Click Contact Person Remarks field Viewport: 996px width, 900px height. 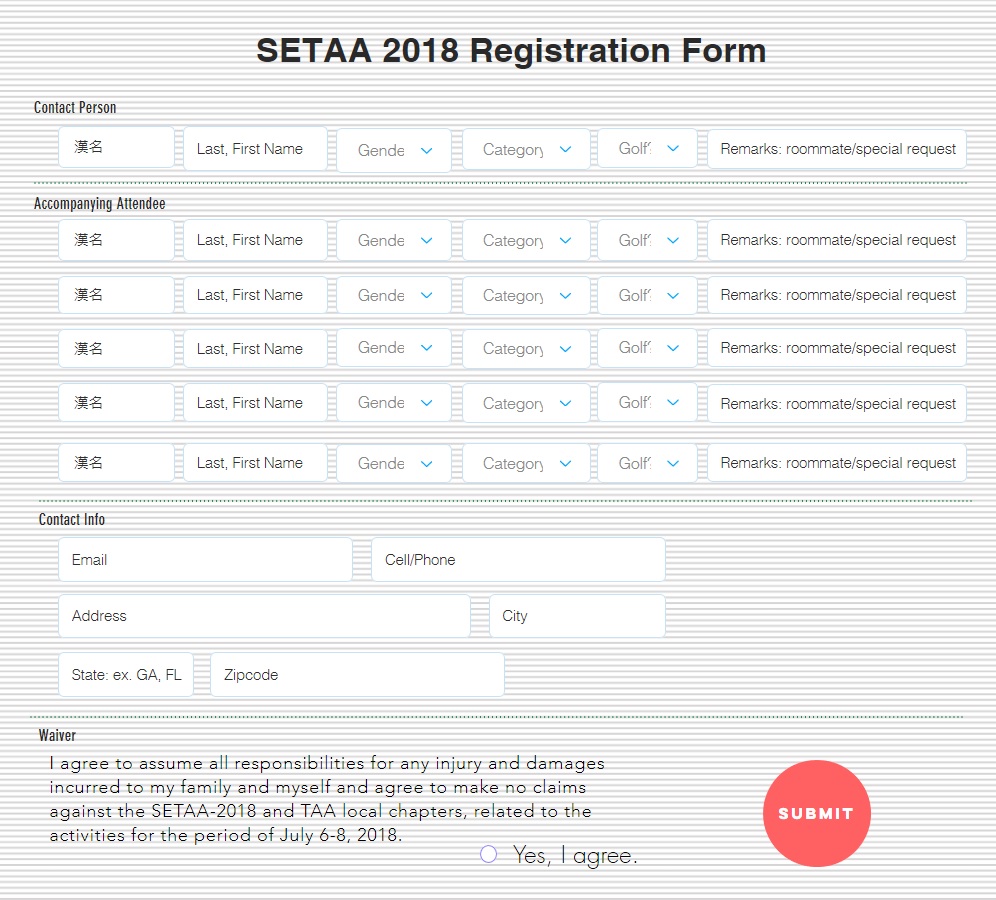tap(837, 149)
